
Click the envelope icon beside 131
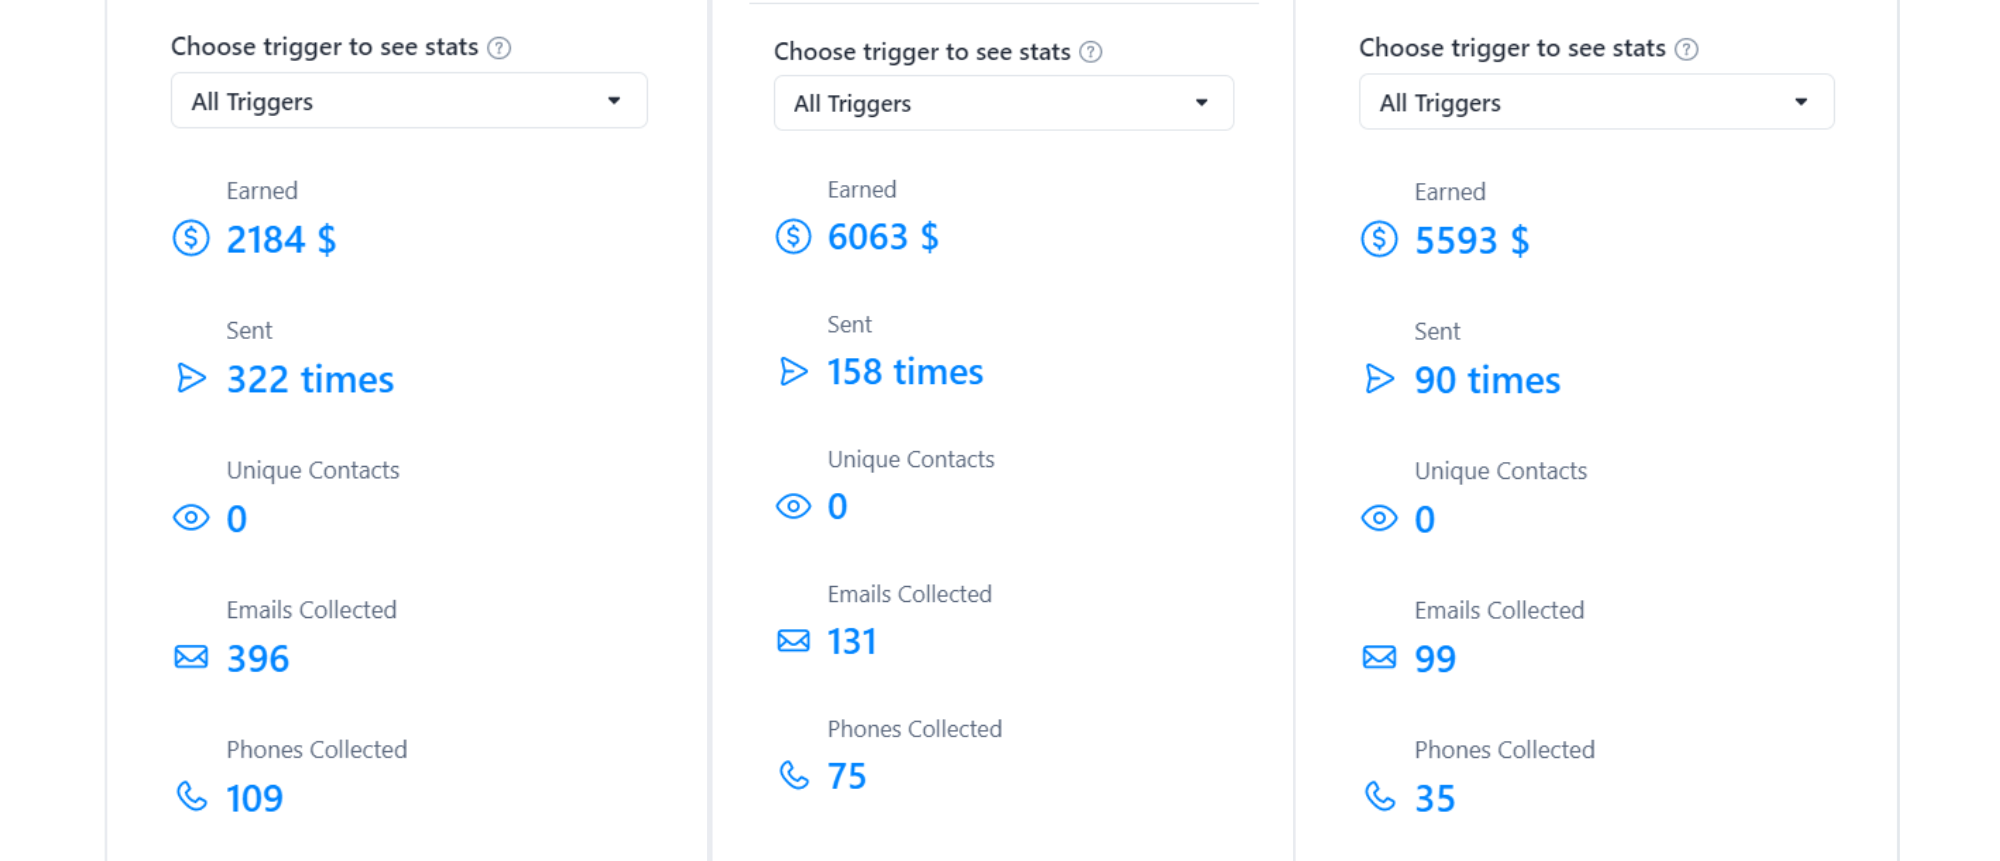[793, 640]
